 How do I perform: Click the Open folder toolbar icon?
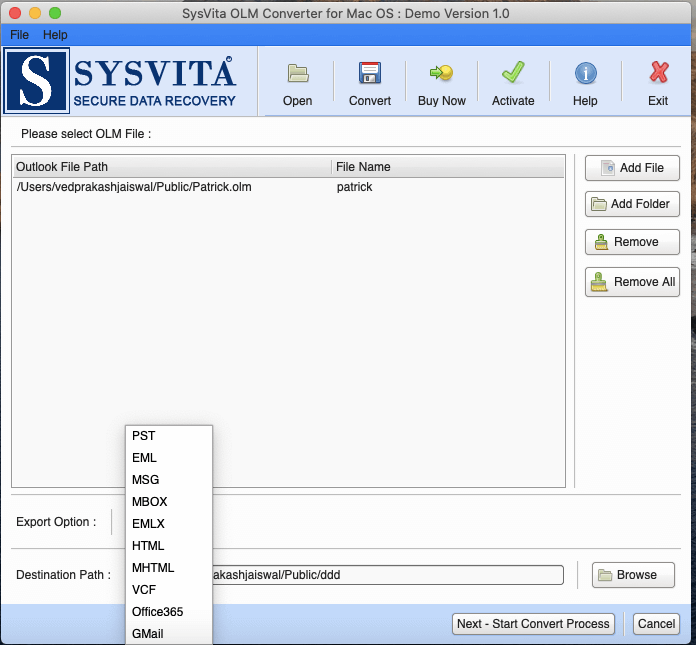click(x=297, y=74)
